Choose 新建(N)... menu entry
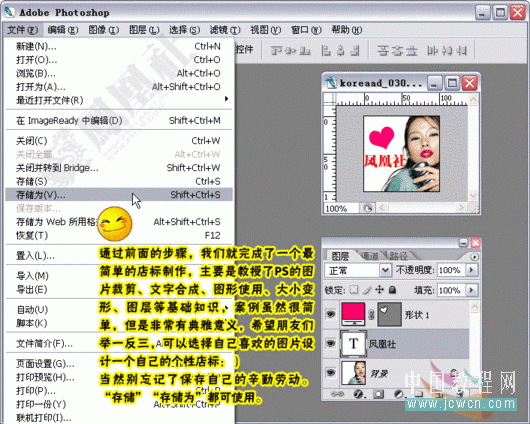The width and height of the screenshot is (530, 424). [118, 46]
